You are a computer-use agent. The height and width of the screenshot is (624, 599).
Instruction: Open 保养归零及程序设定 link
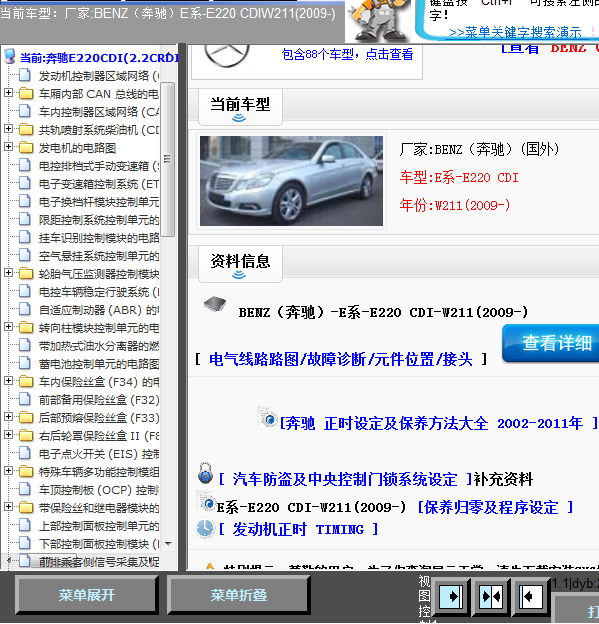pos(496,507)
